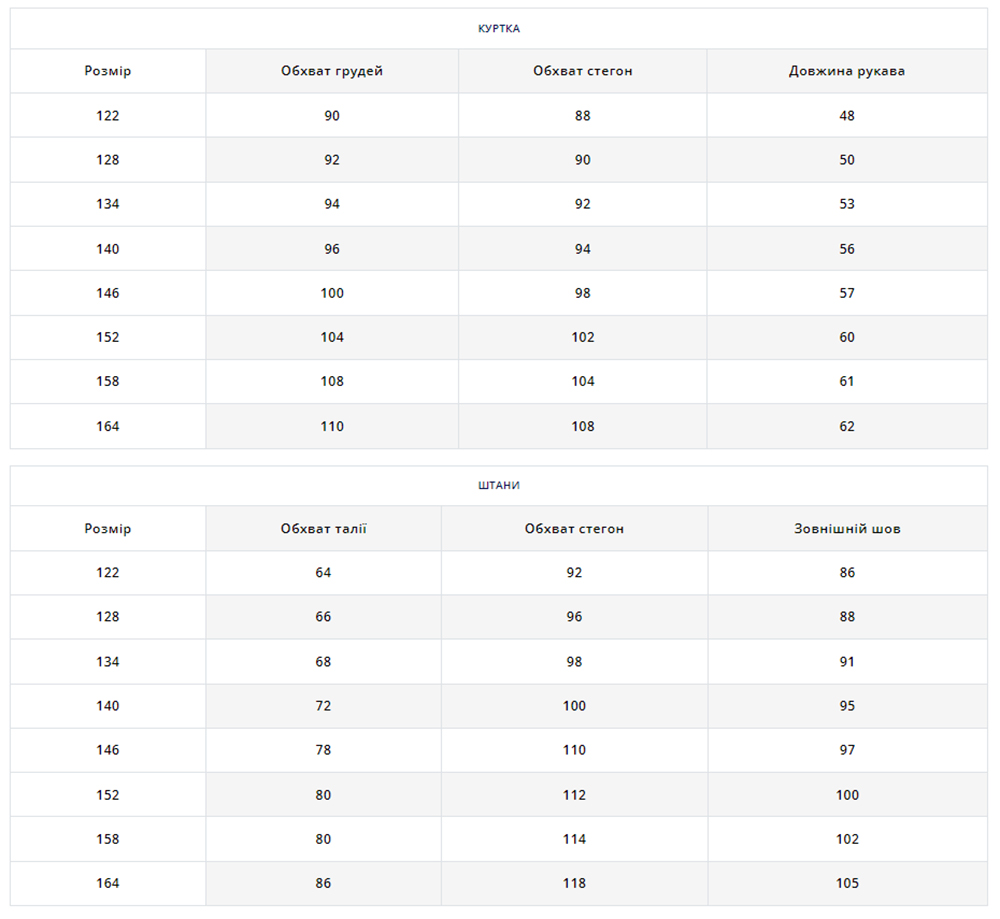Screen dimensions: 1000x919
Task: Select the Довжина рукава column header
Action: tap(847, 71)
